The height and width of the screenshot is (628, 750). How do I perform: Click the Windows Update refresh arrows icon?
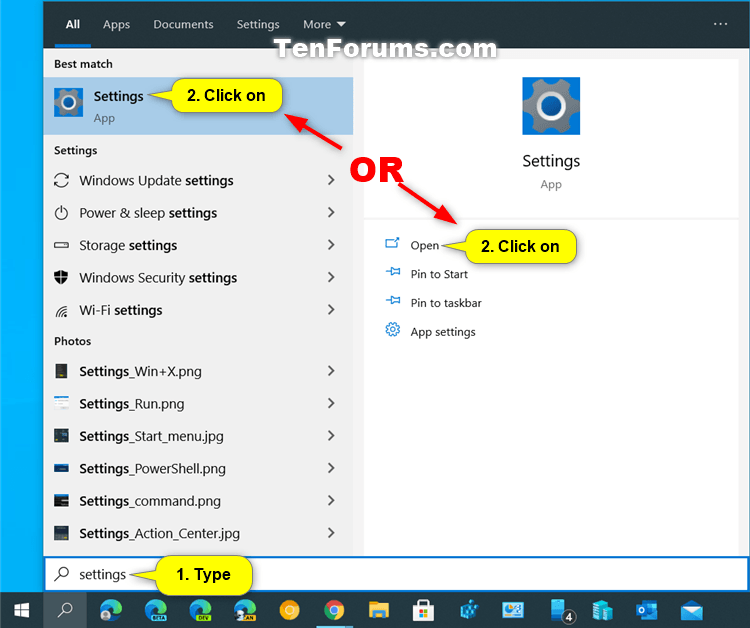(x=61, y=180)
